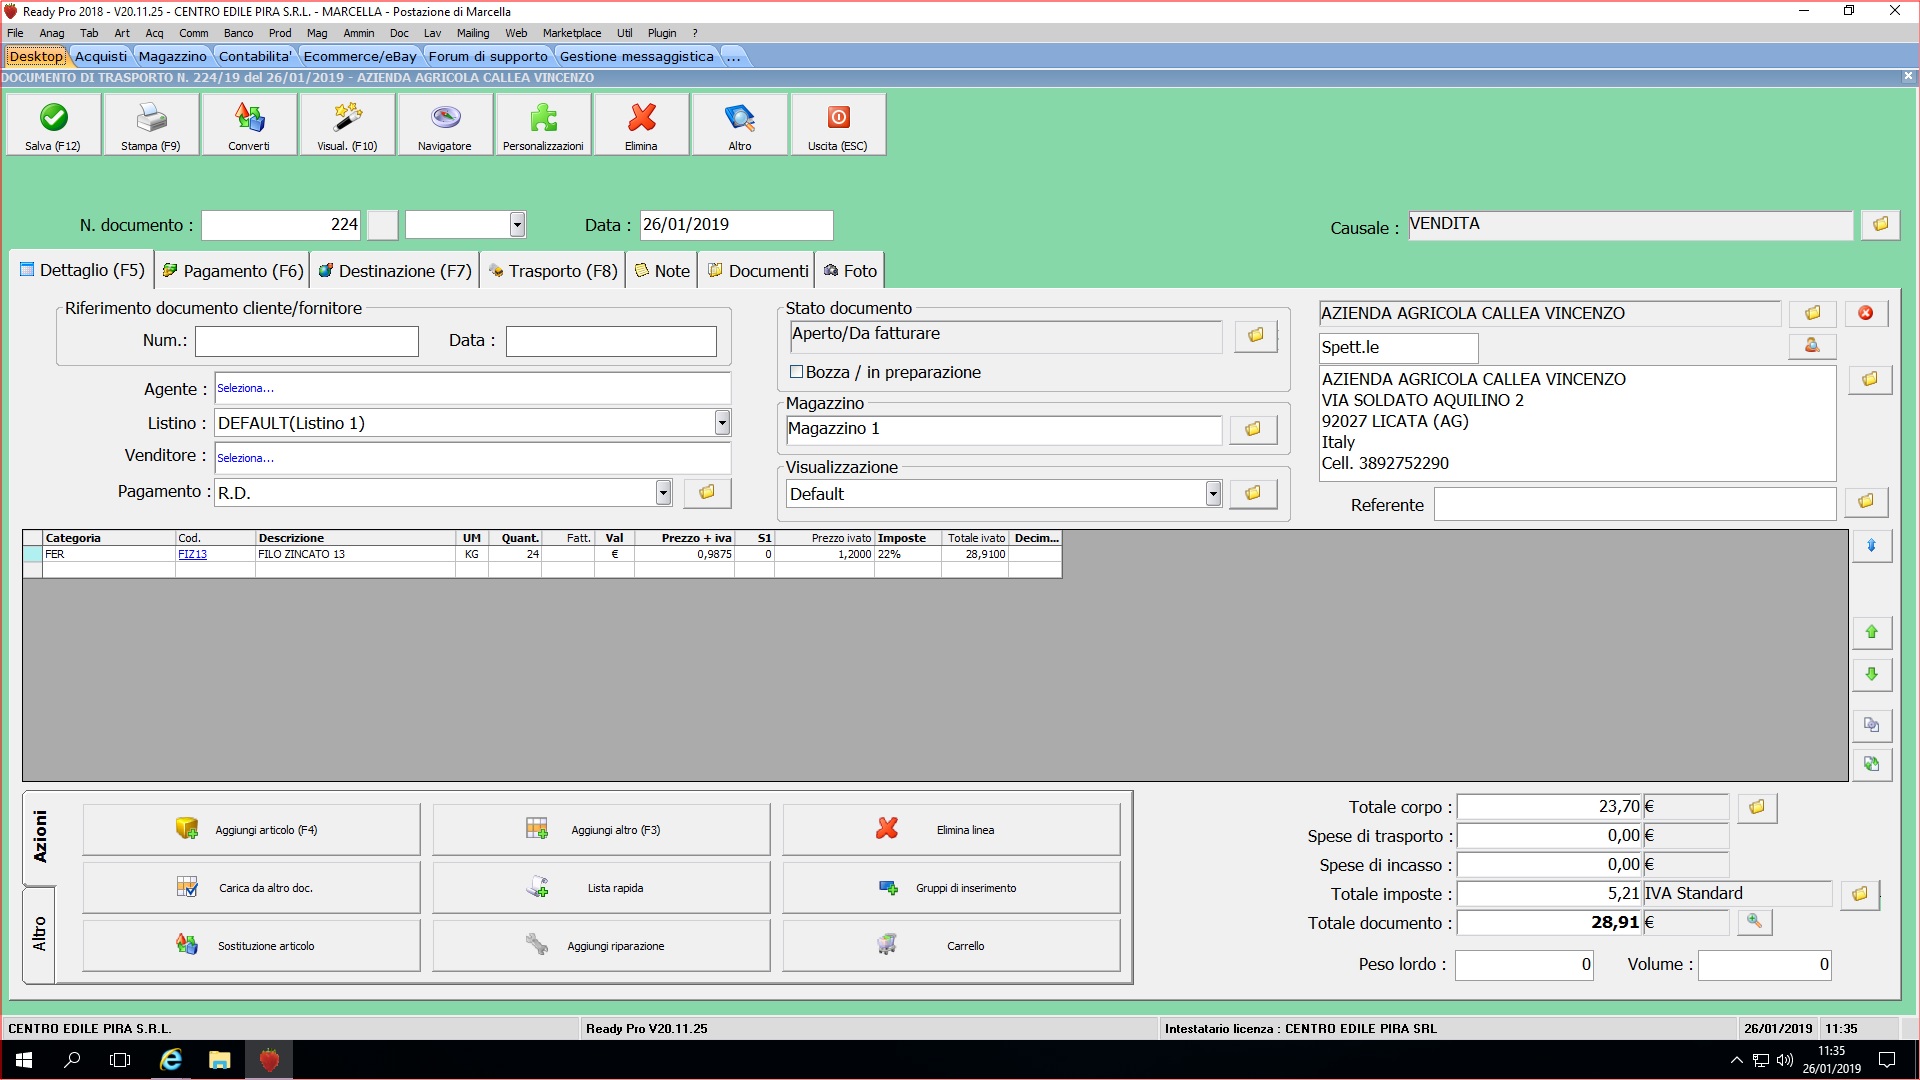
Task: Open the FIZ13 article code link
Action: pyautogui.click(x=193, y=554)
